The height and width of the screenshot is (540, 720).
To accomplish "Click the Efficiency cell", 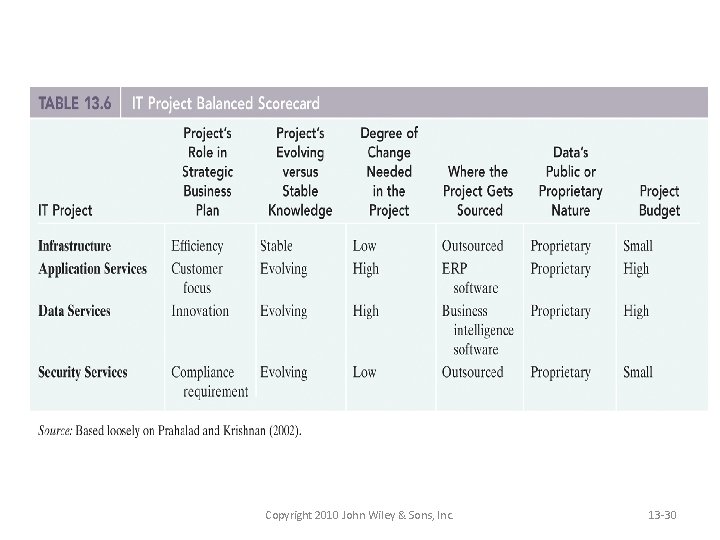I will [197, 246].
